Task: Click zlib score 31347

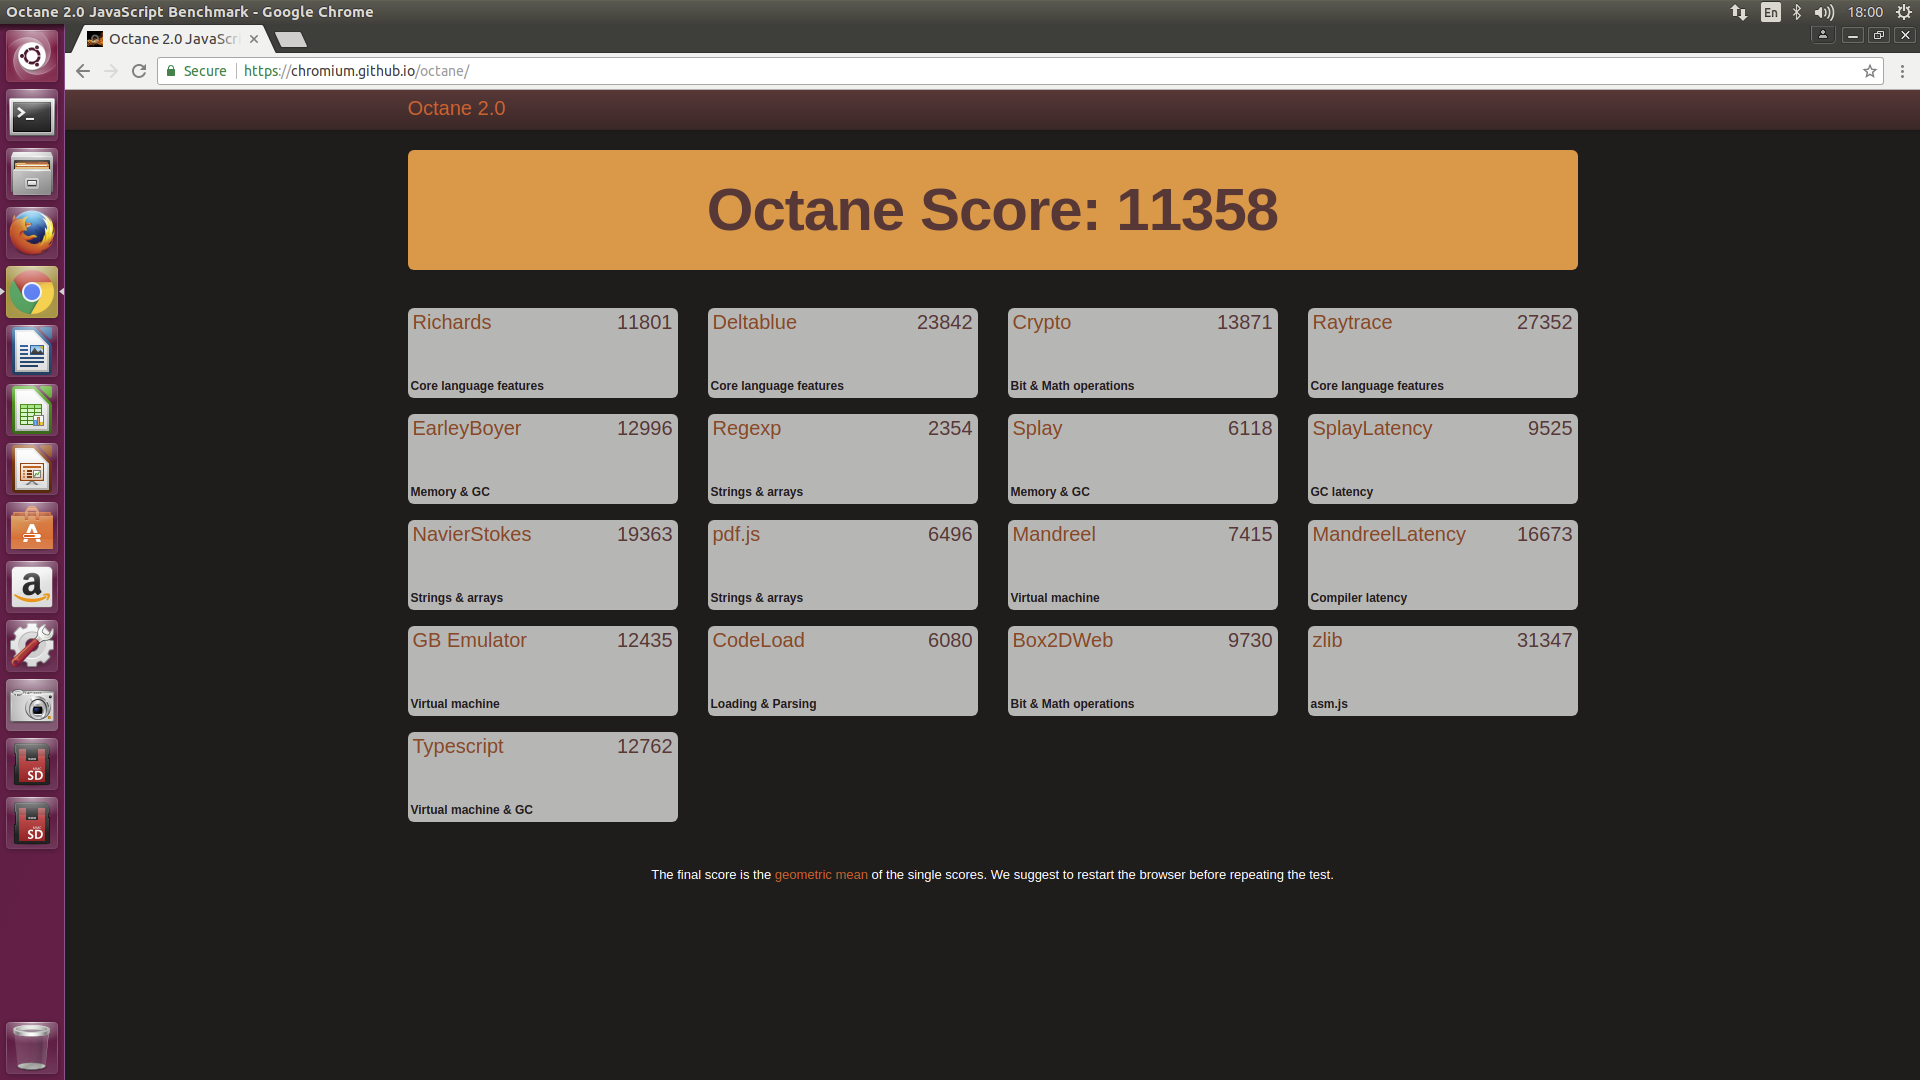Action: (1544, 640)
